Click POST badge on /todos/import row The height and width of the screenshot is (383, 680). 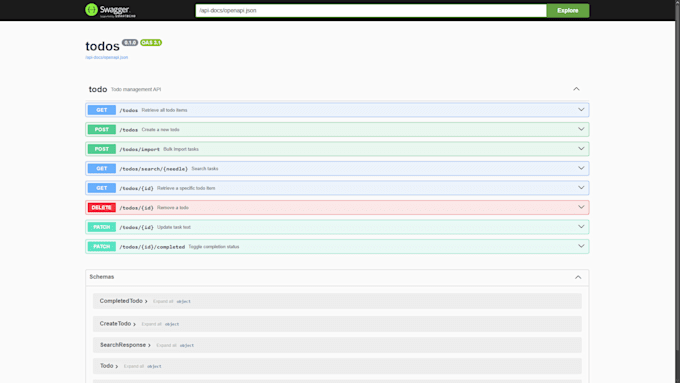(x=101, y=149)
